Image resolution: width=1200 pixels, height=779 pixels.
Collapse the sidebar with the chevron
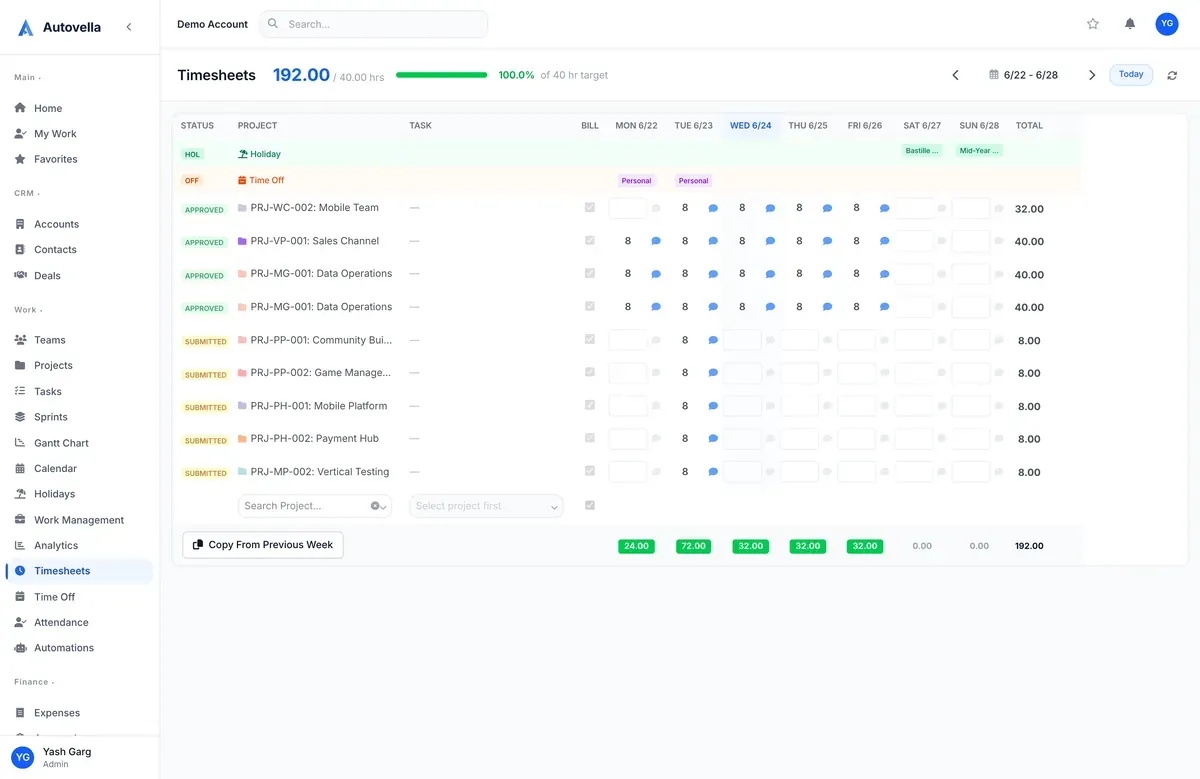(129, 27)
